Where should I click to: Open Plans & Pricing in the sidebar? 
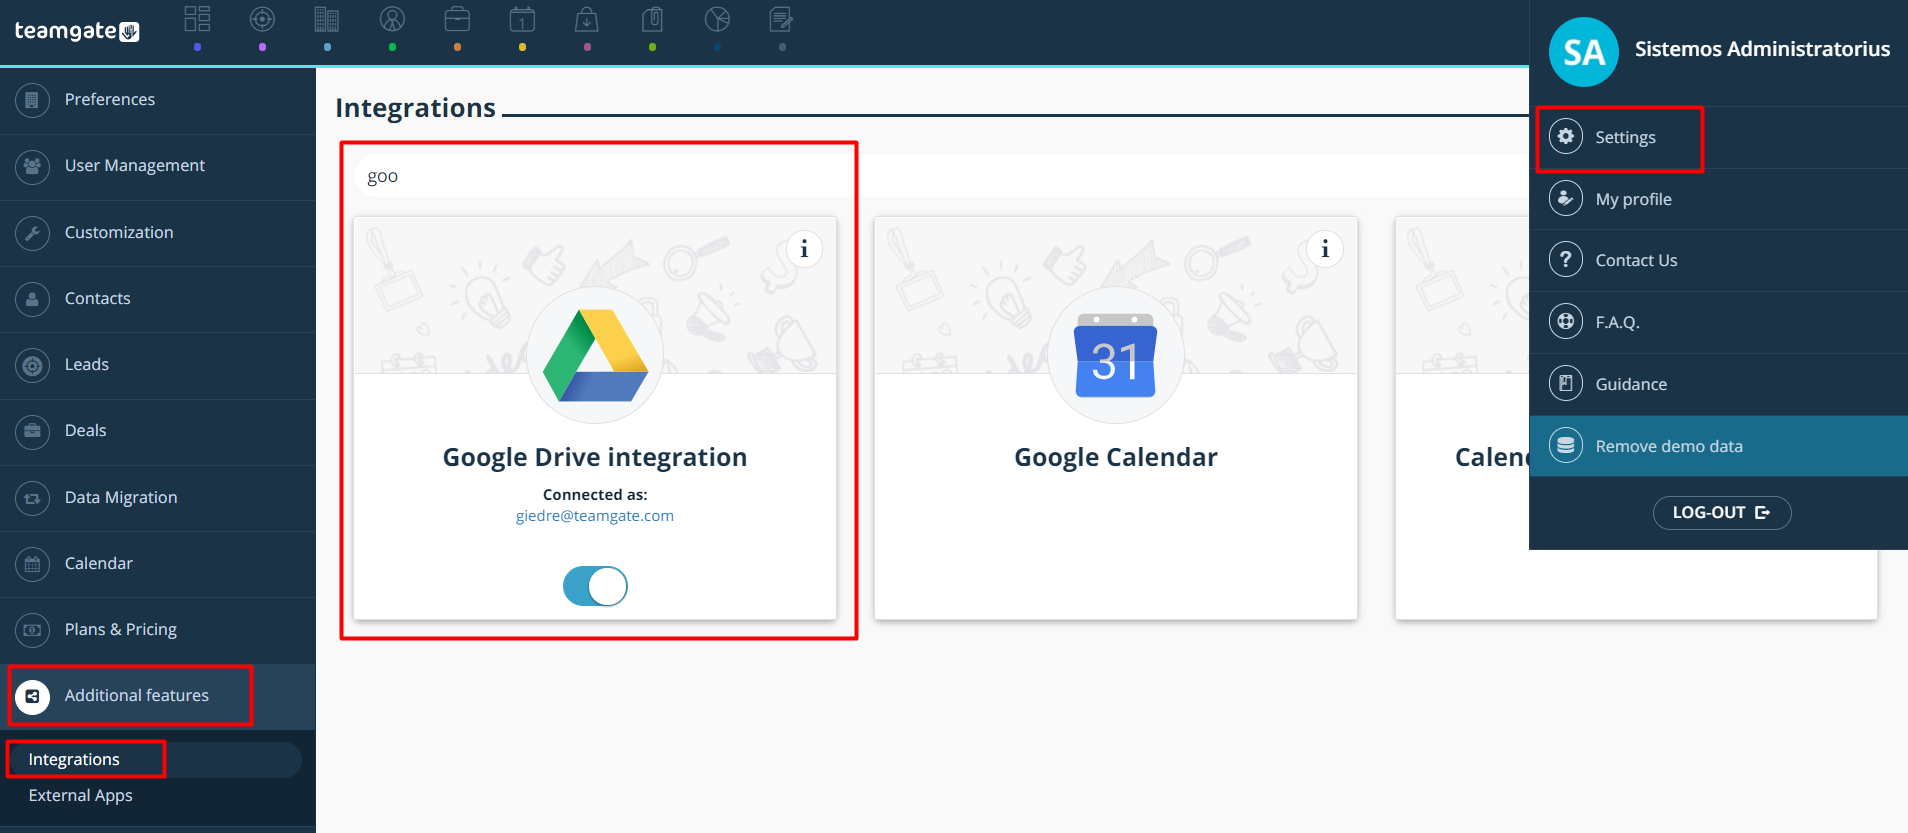click(158, 630)
